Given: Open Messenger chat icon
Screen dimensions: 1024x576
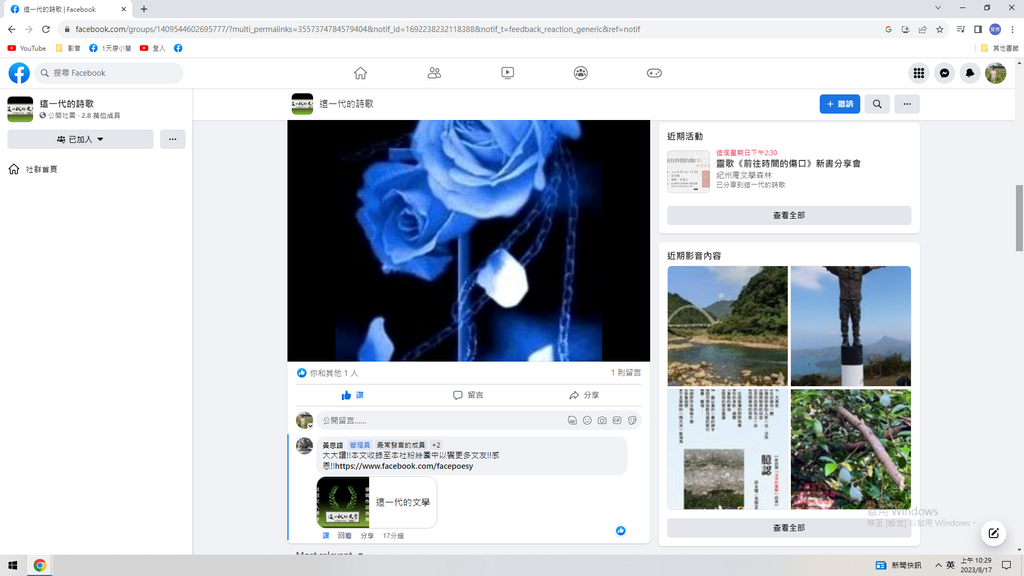Looking at the screenshot, I should 944,73.
